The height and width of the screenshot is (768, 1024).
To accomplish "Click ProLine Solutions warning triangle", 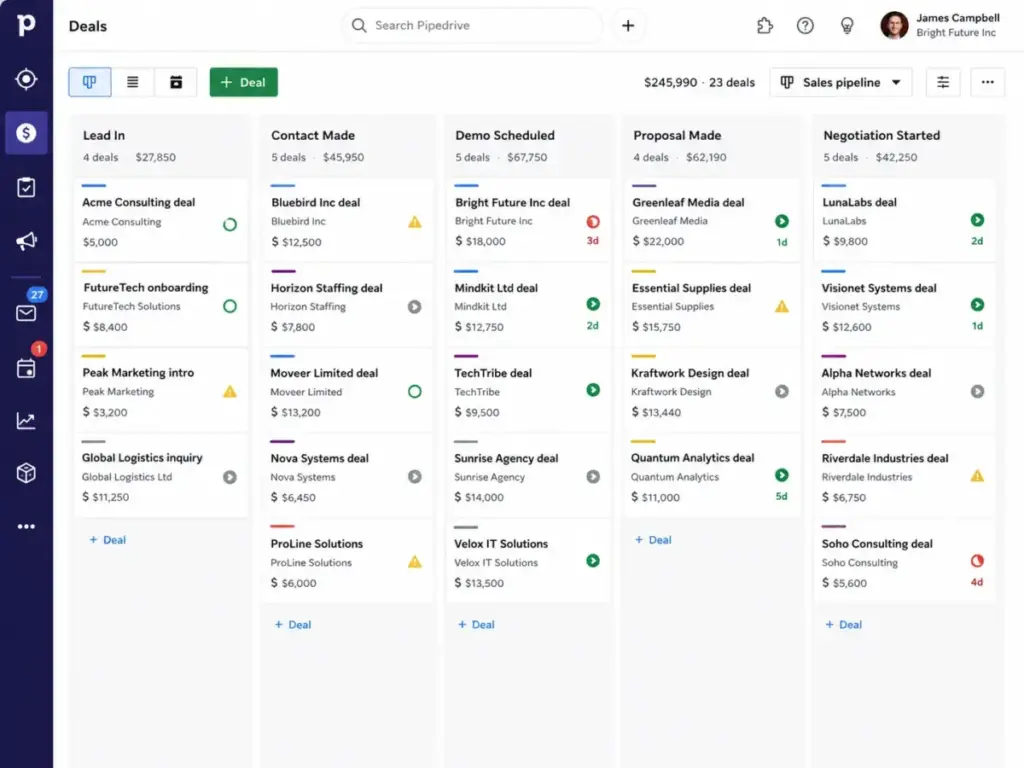I will point(415,562).
